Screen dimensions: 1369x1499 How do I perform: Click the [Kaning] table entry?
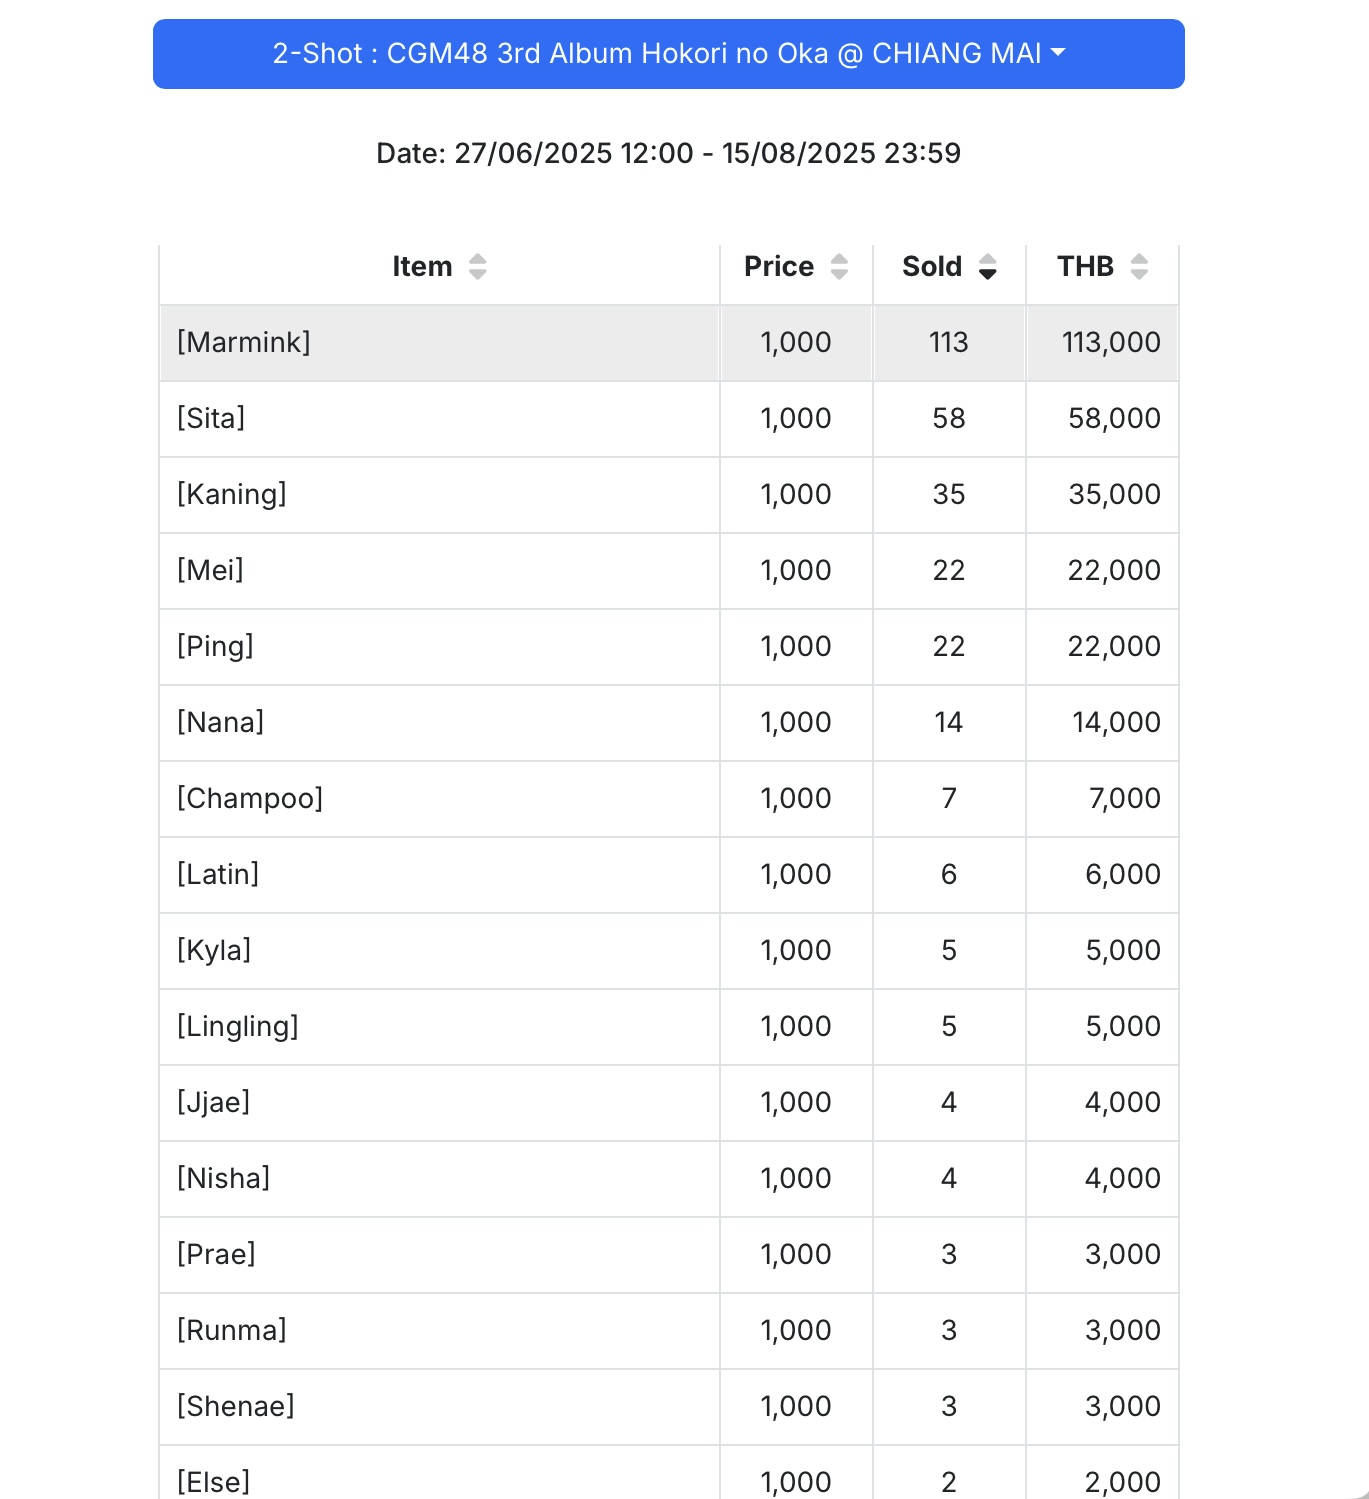(x=232, y=495)
